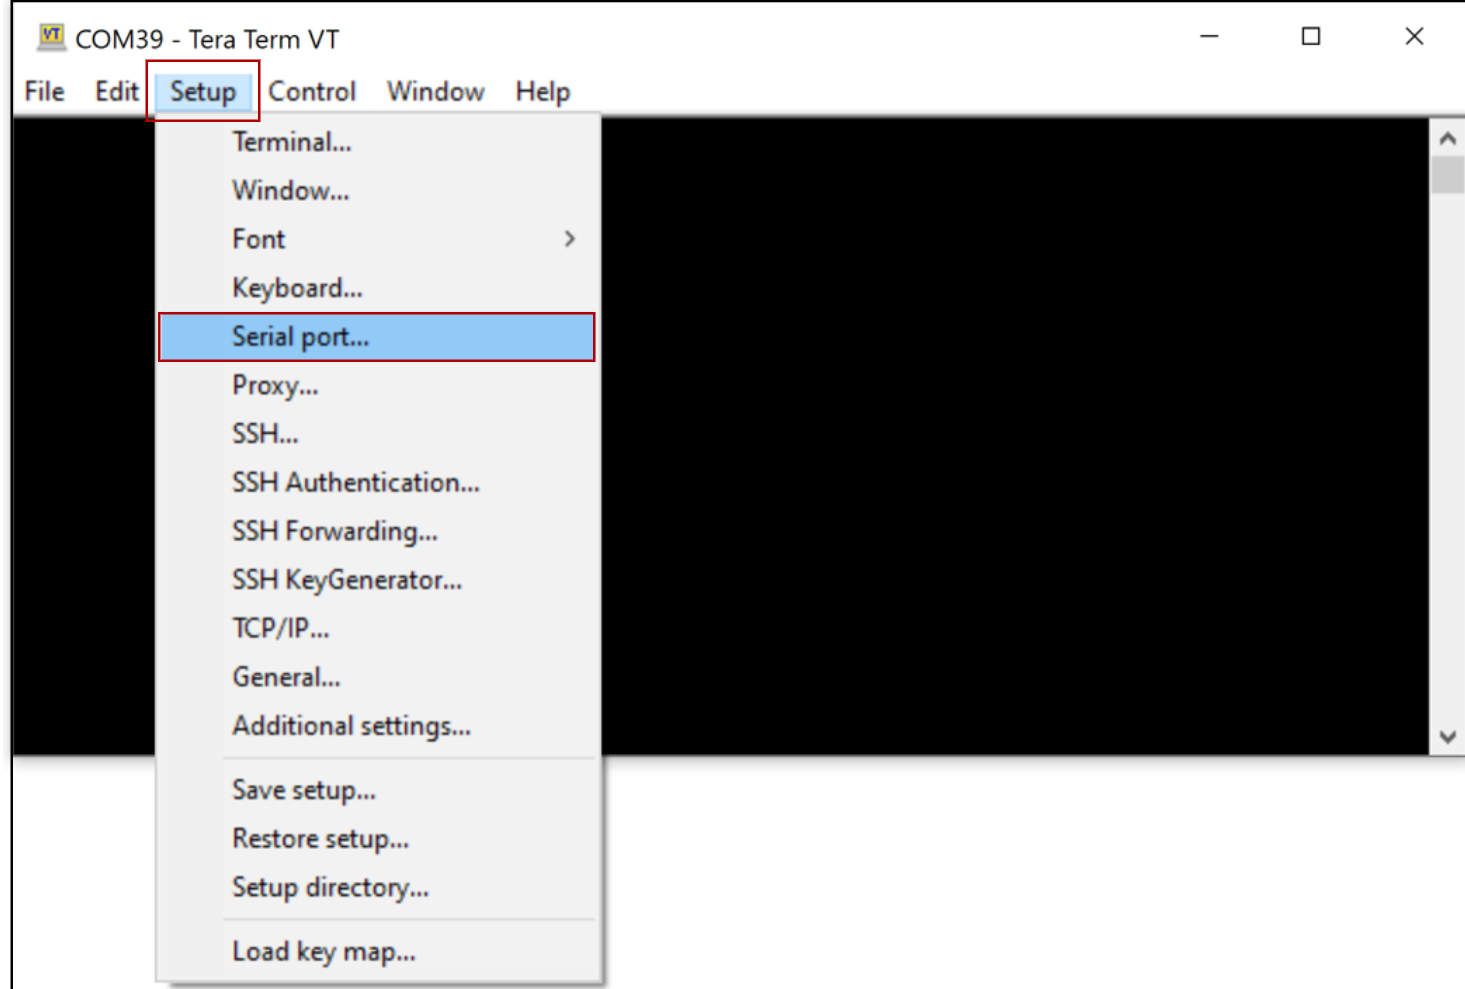Open the Control menu
Screen dimensions: 1465x989
[x=312, y=91]
